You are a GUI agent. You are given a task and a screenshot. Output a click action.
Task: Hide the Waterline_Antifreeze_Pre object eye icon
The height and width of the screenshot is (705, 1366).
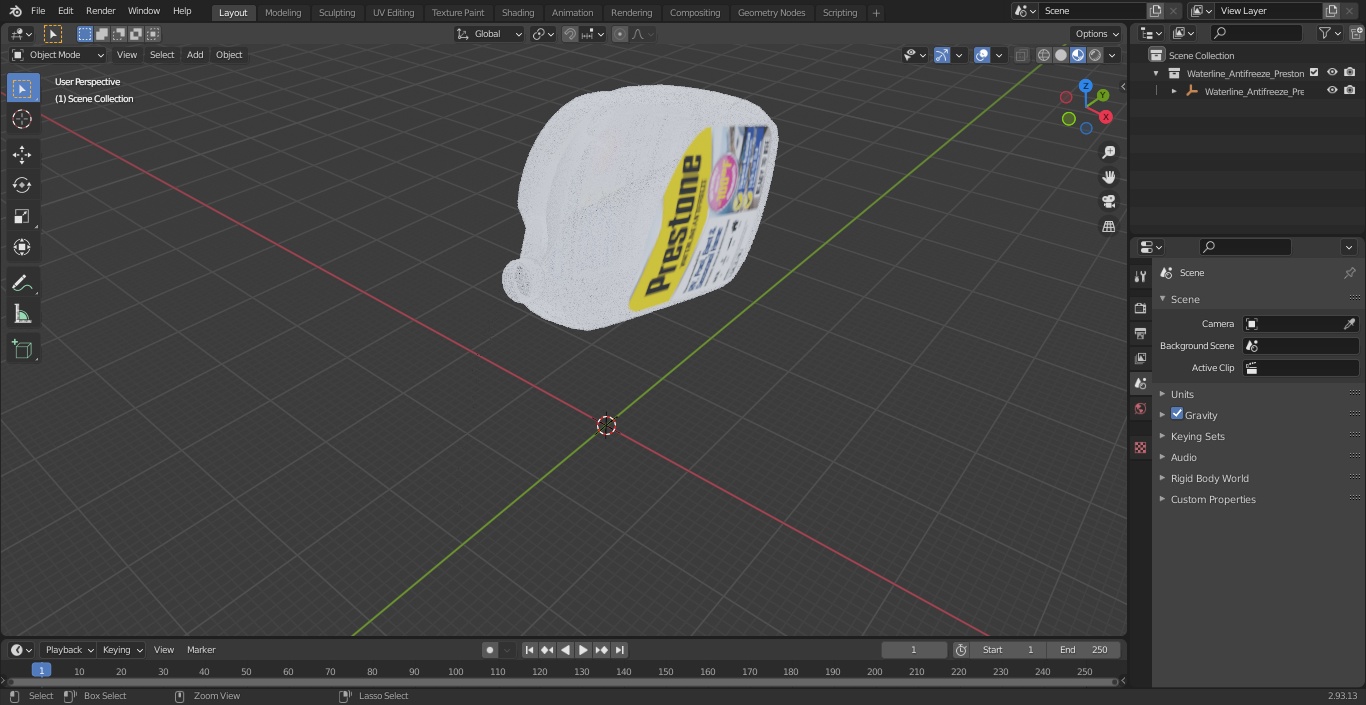point(1332,90)
